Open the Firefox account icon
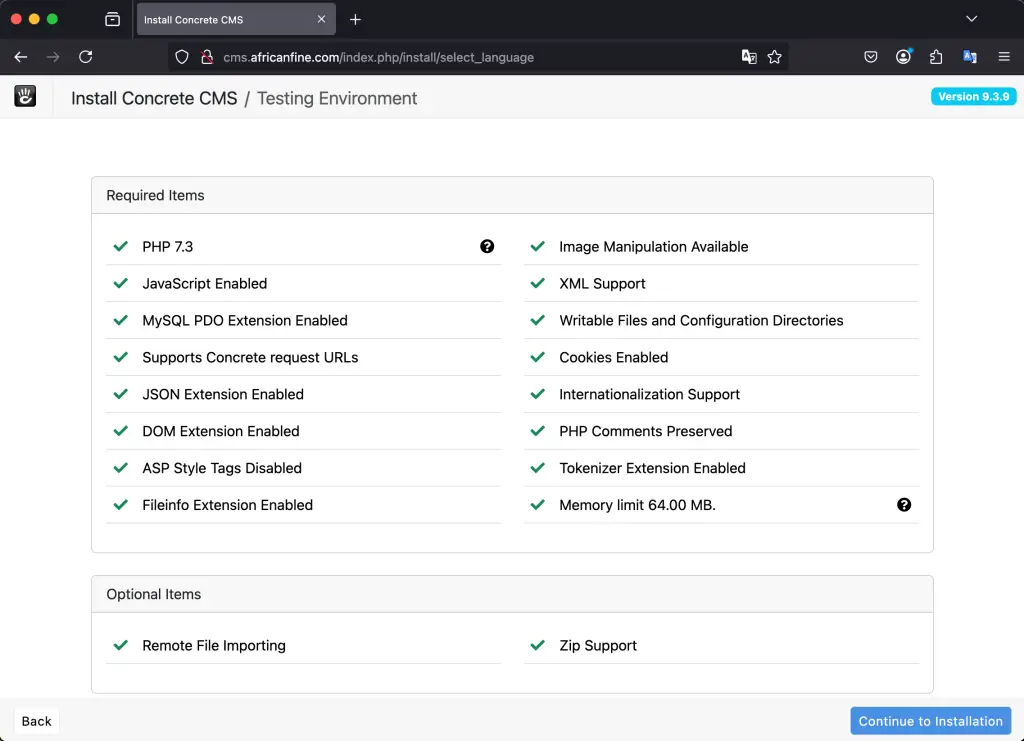This screenshot has width=1024, height=741. click(x=903, y=57)
